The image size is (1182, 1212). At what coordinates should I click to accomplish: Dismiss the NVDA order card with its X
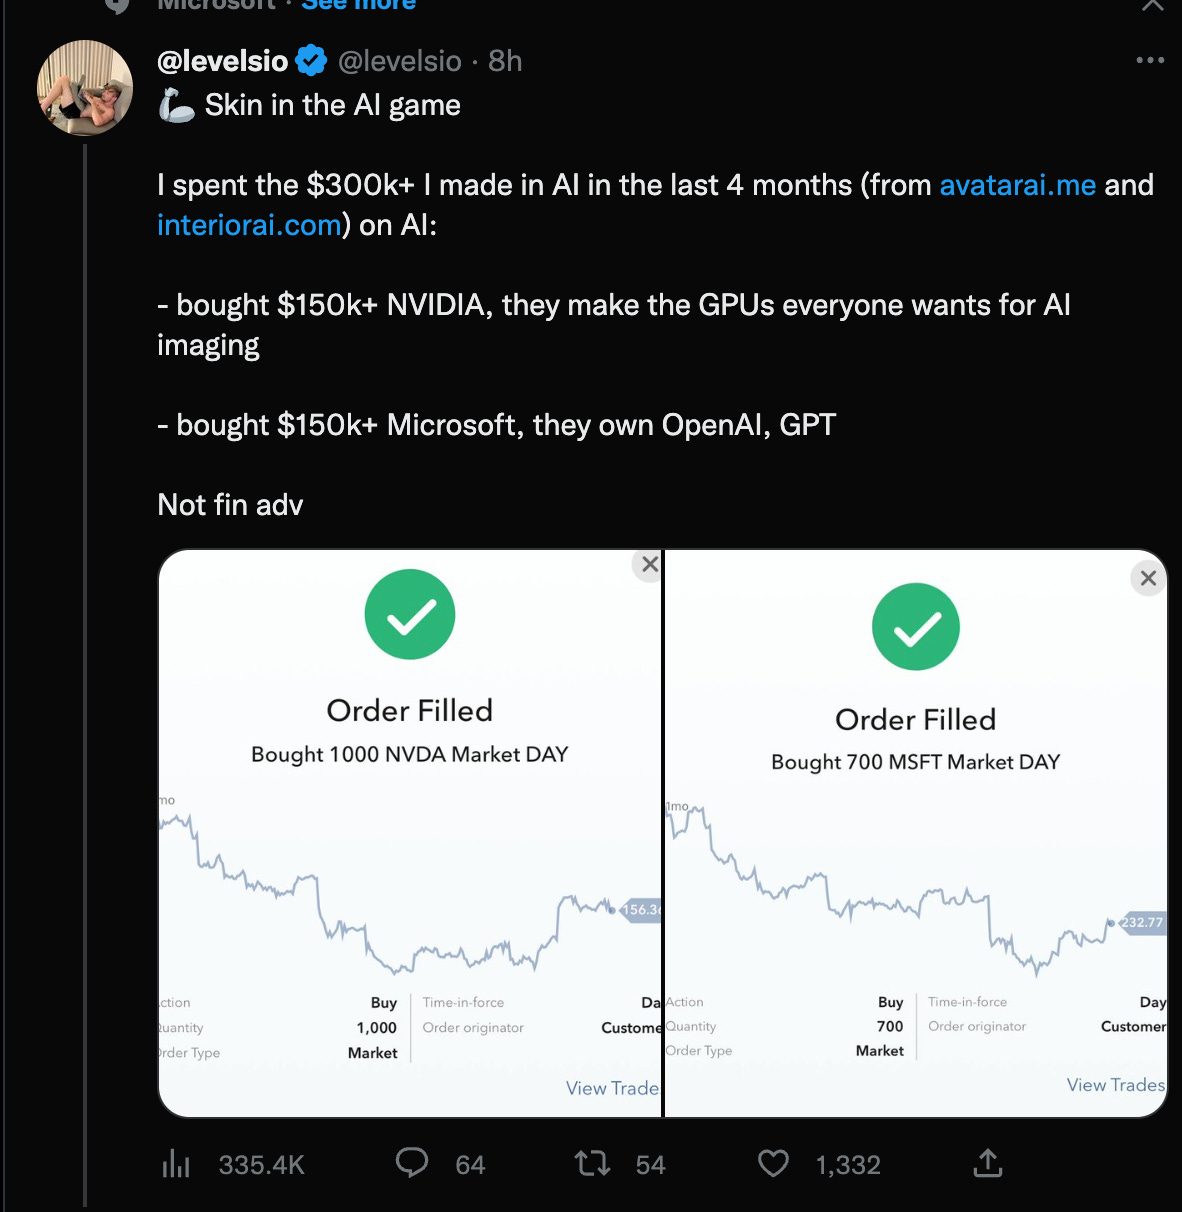click(x=648, y=563)
